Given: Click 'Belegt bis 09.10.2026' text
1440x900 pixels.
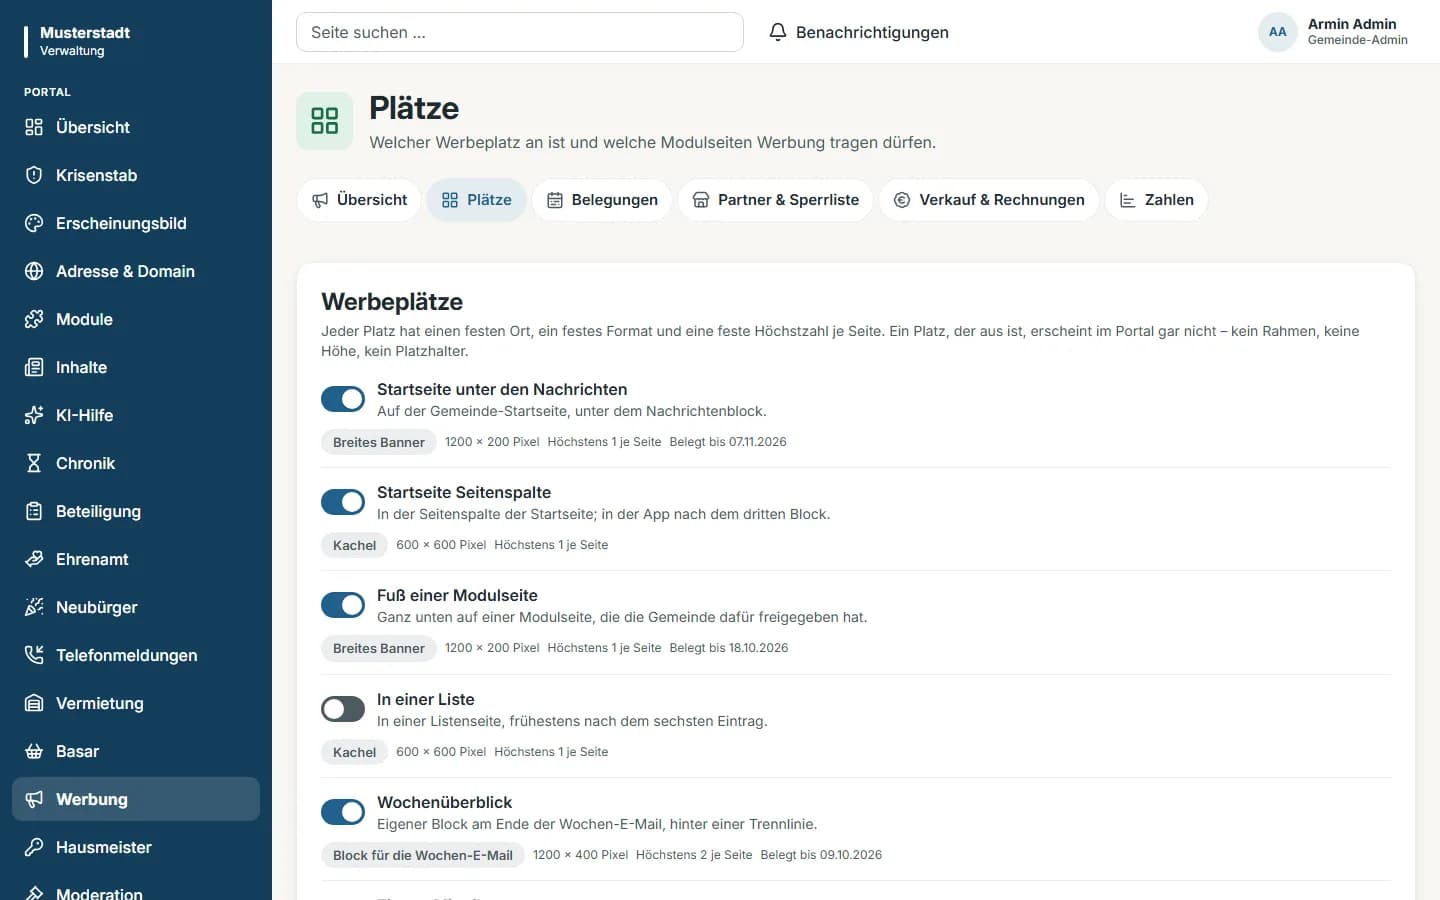Looking at the screenshot, I should point(821,855).
